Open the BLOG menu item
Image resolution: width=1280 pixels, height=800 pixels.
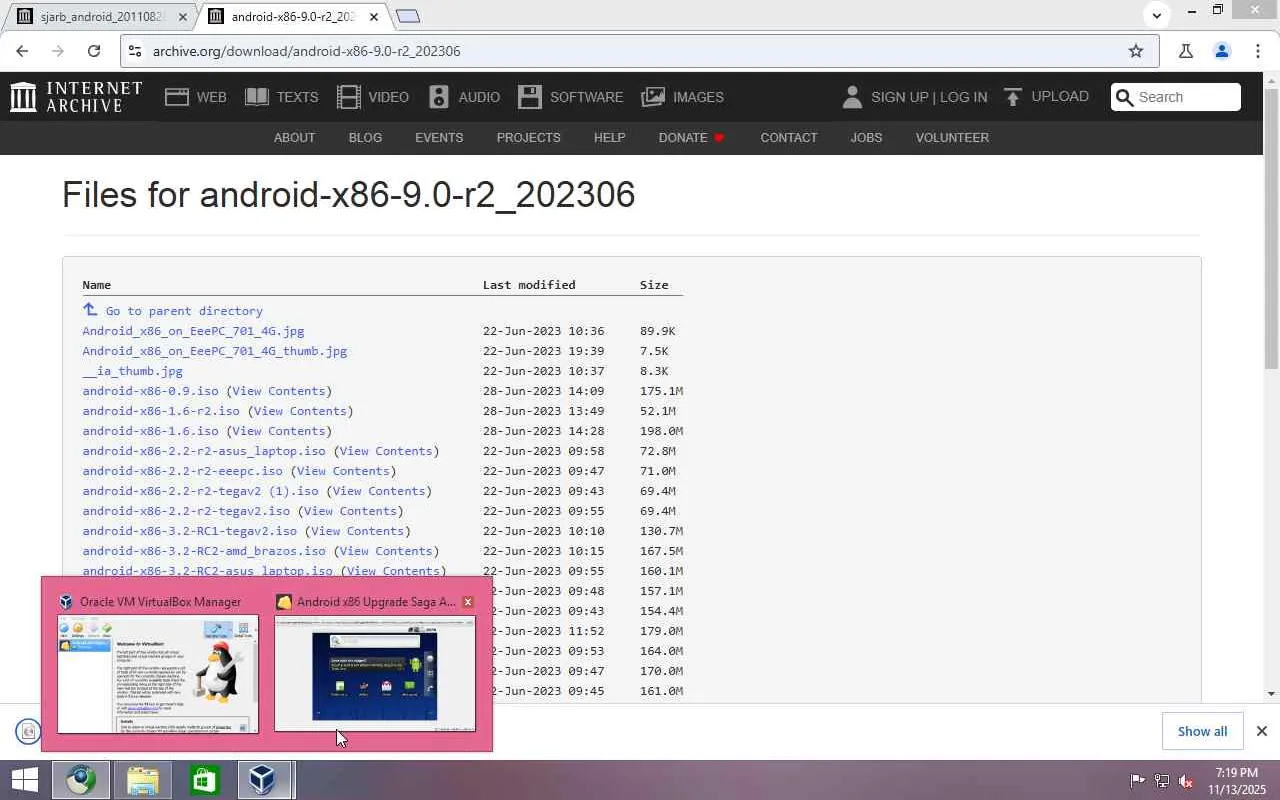point(365,137)
